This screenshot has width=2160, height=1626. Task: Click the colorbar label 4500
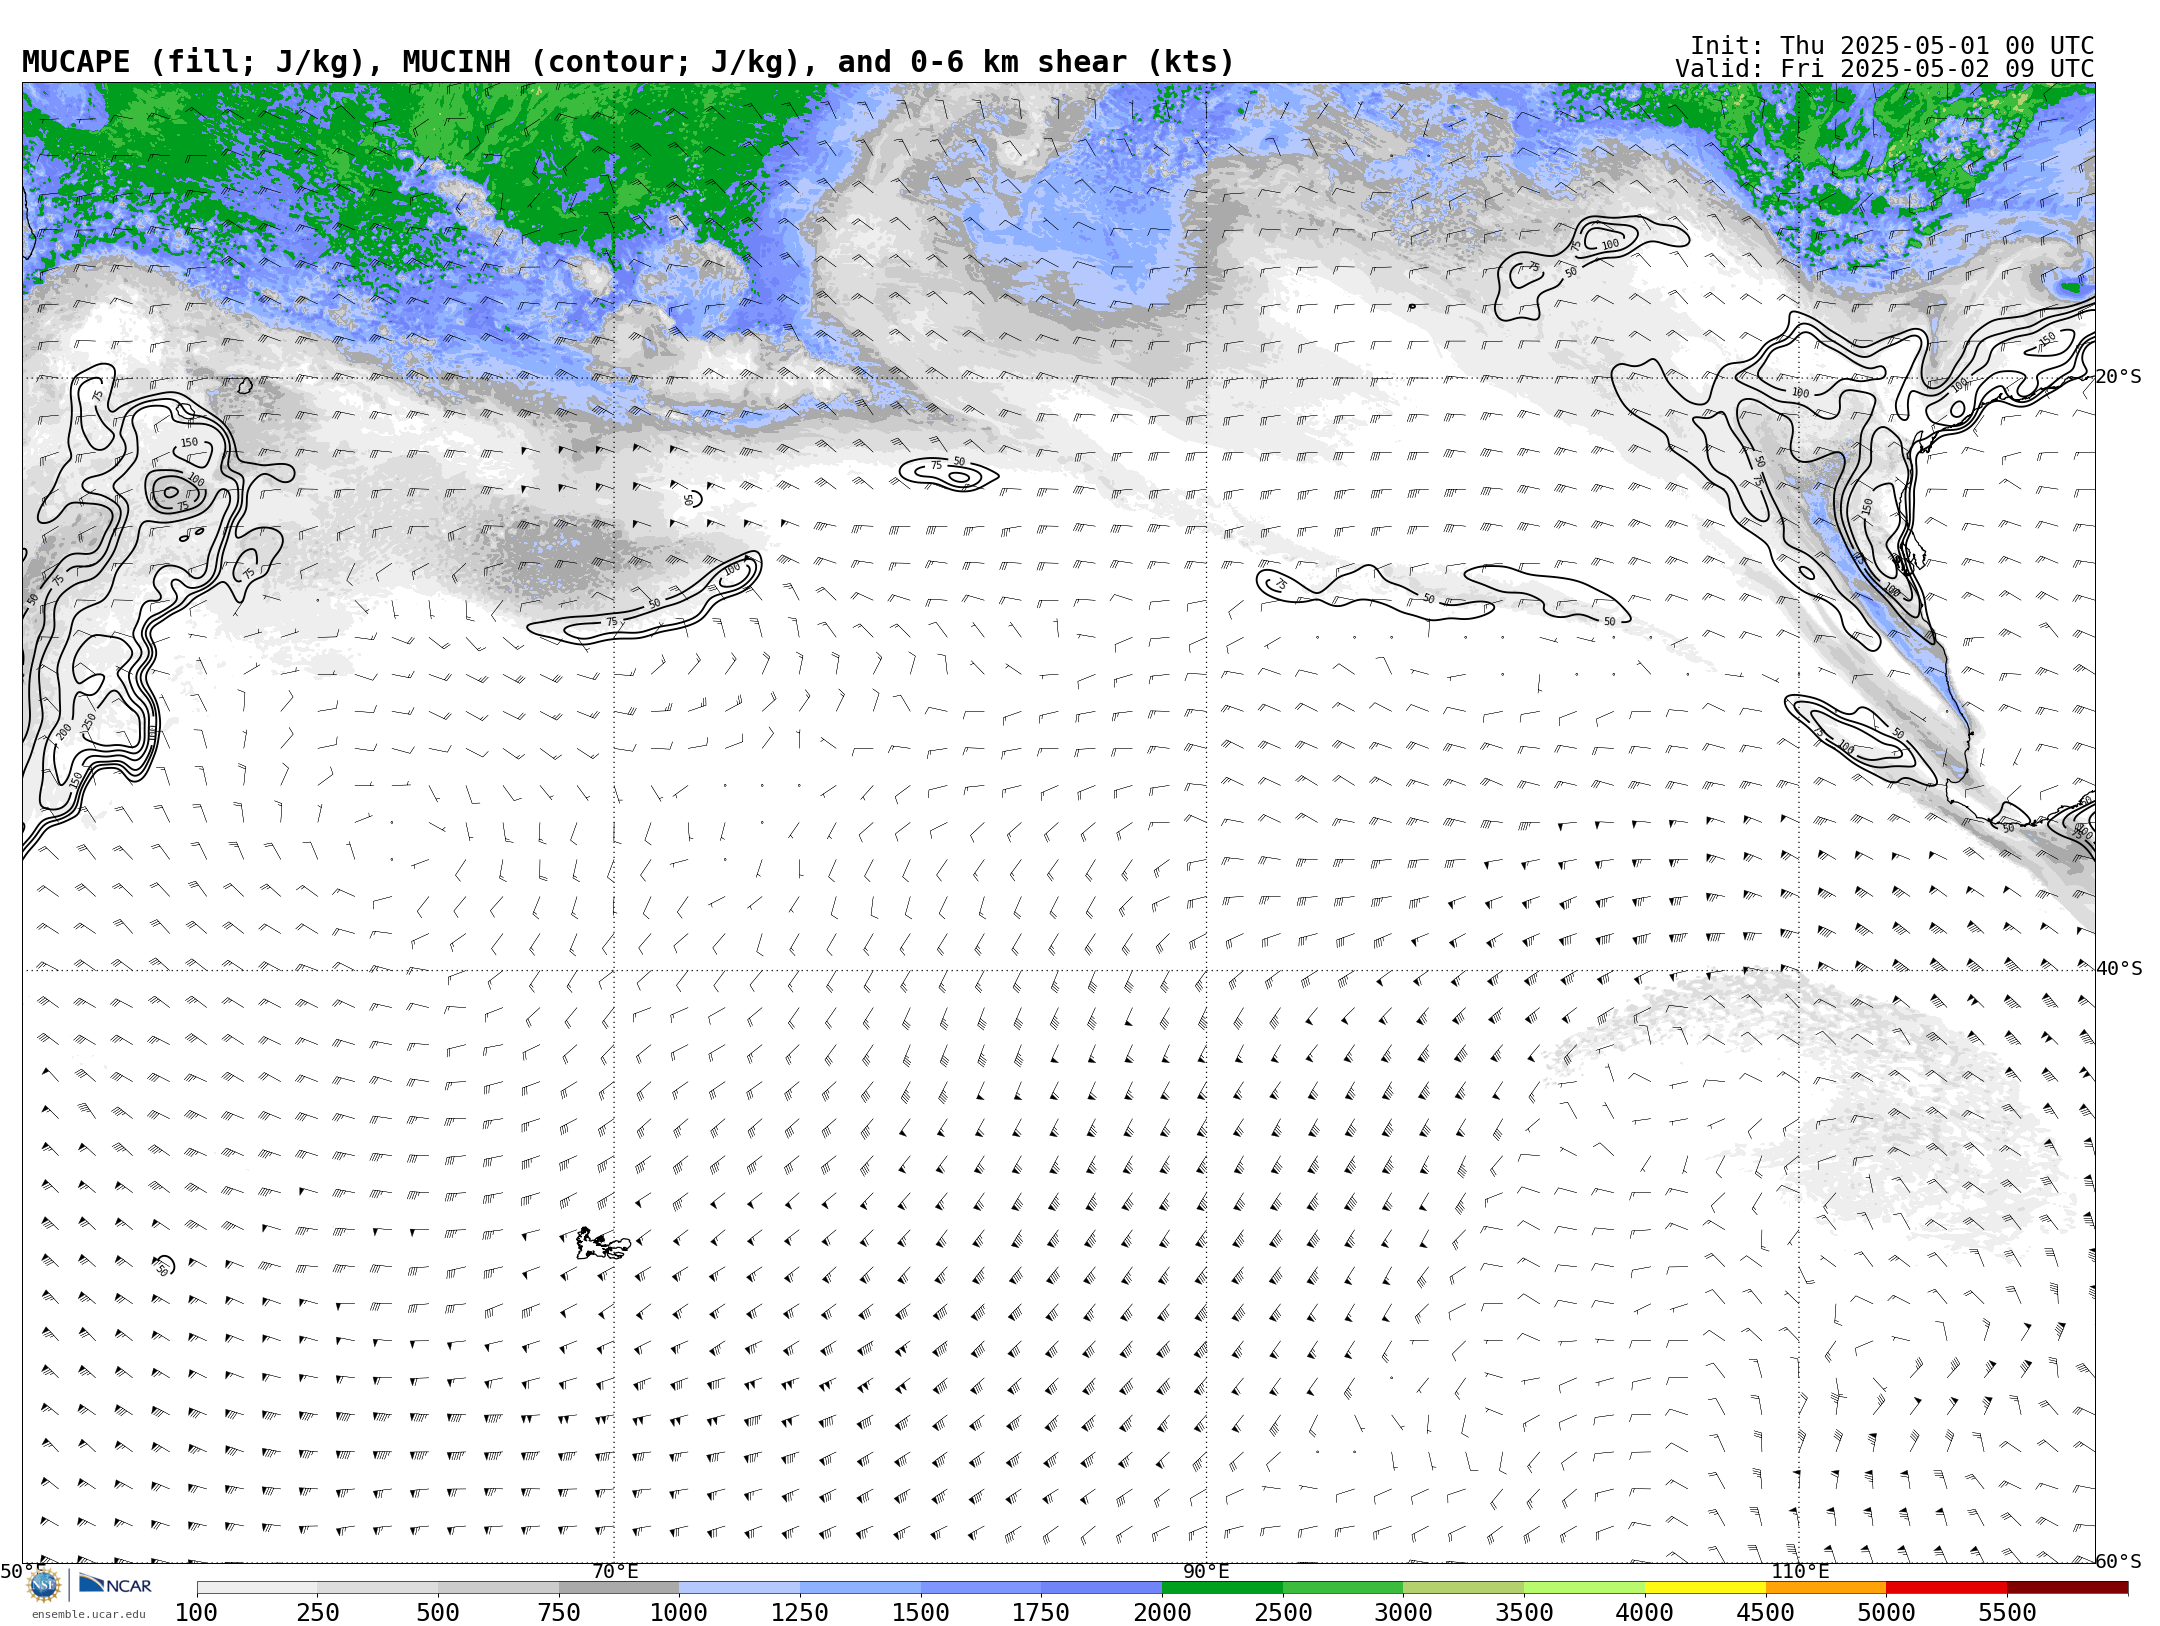[1766, 1613]
